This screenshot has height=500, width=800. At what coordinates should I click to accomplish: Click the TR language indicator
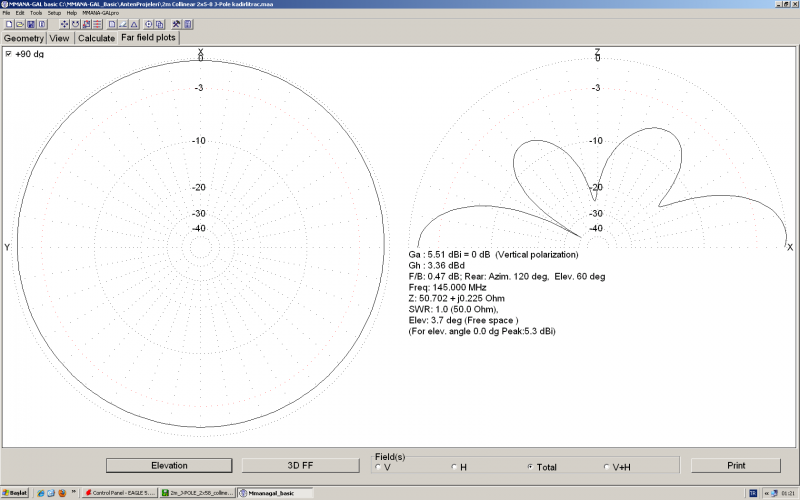(753, 493)
